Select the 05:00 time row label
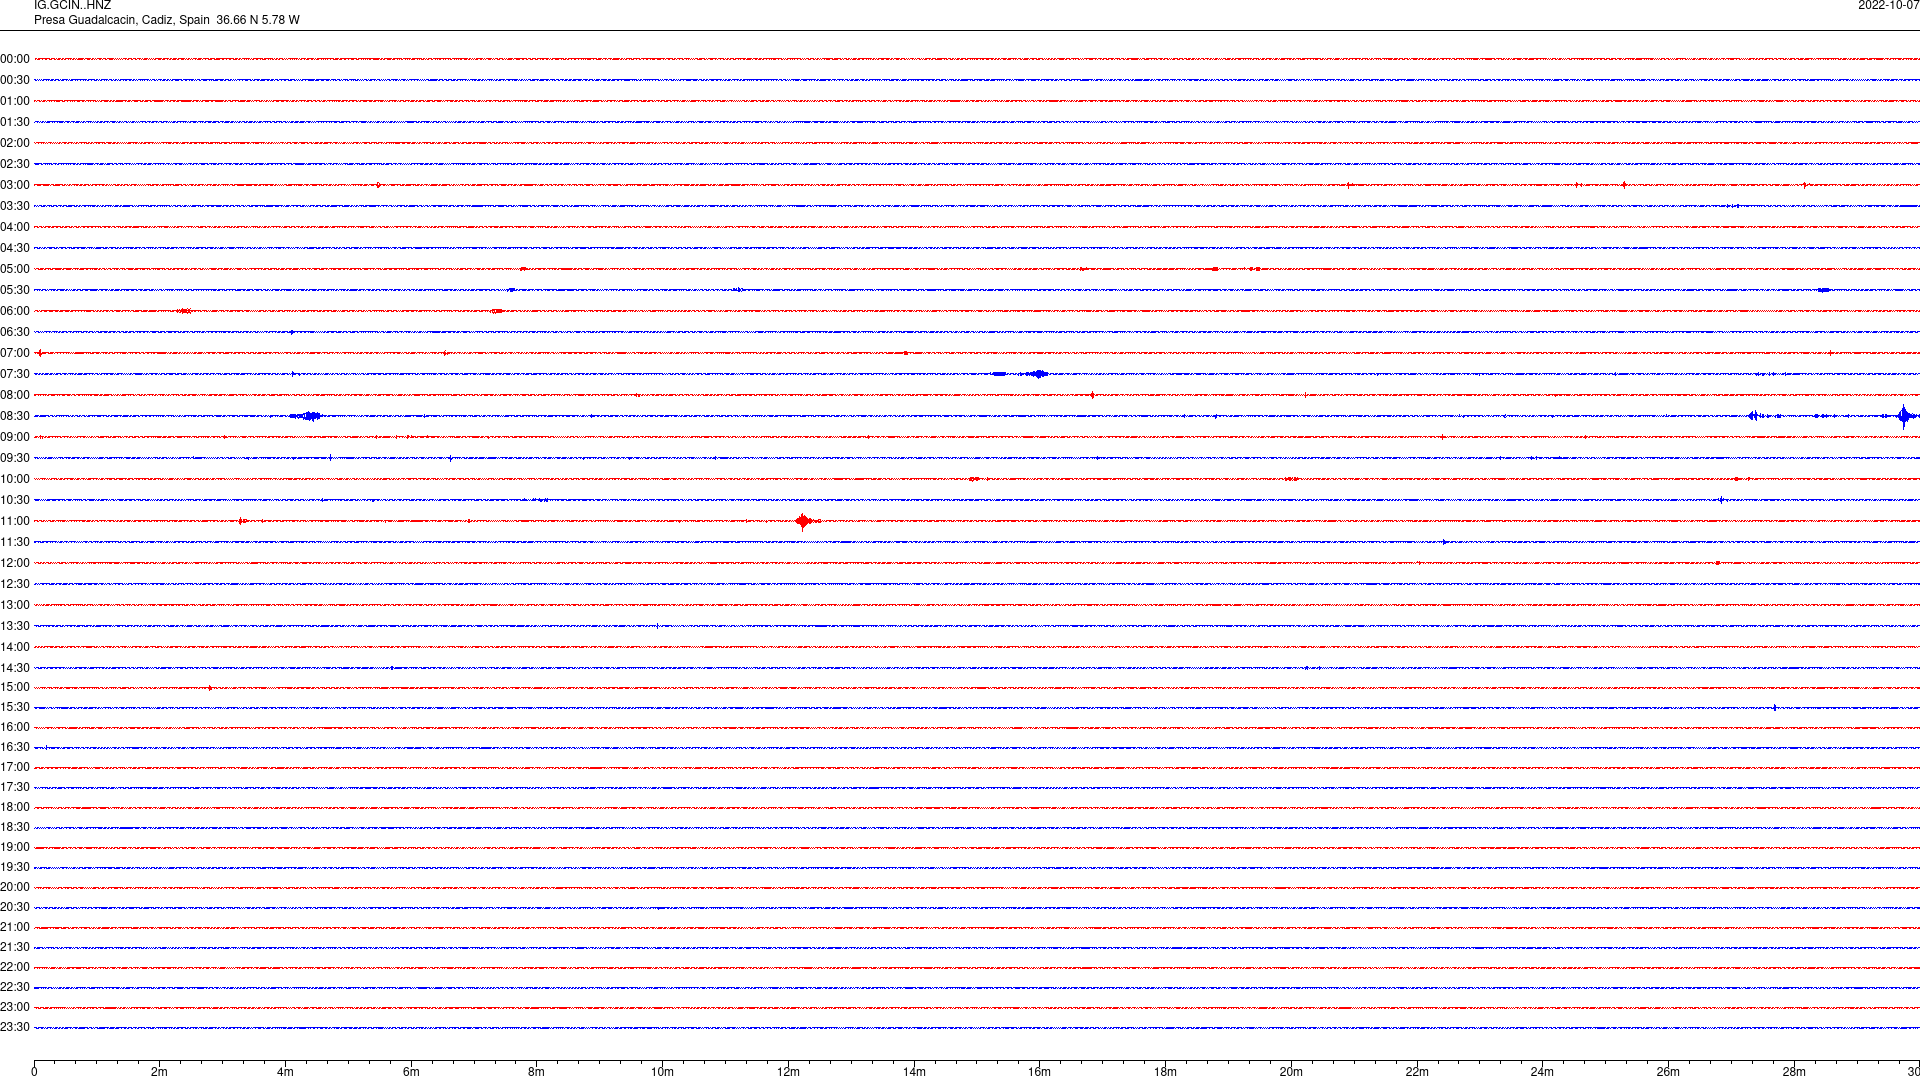Image resolution: width=1920 pixels, height=1080 pixels. (15, 269)
